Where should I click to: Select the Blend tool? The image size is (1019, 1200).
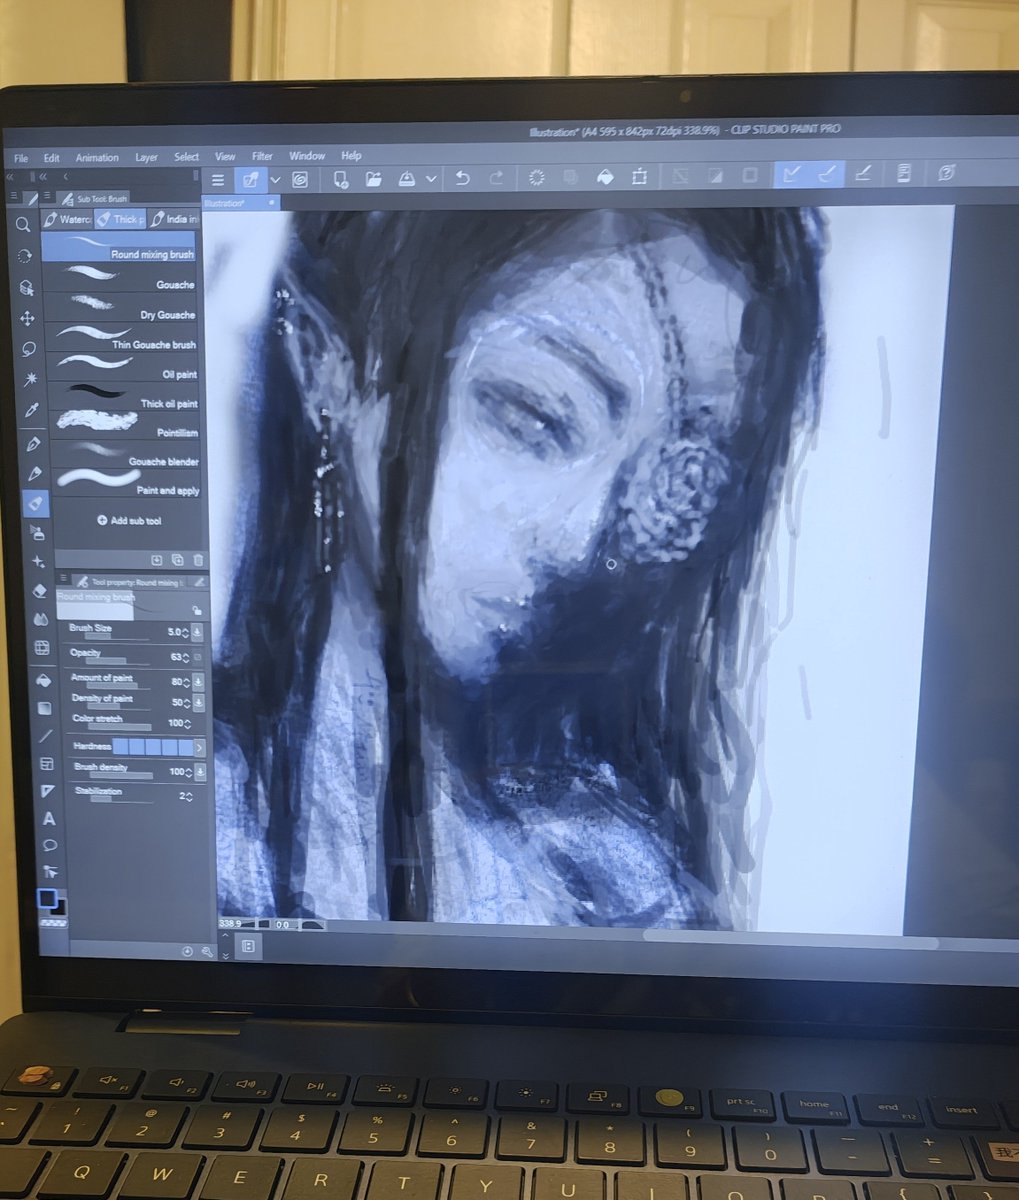pos(41,620)
